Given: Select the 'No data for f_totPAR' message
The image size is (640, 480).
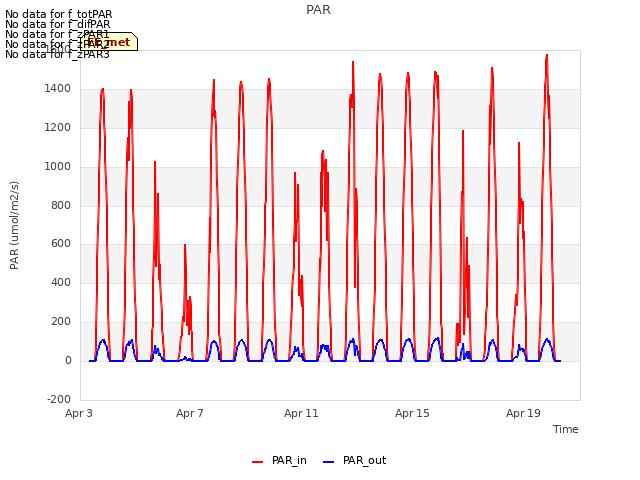Looking at the screenshot, I should [x=58, y=14].
